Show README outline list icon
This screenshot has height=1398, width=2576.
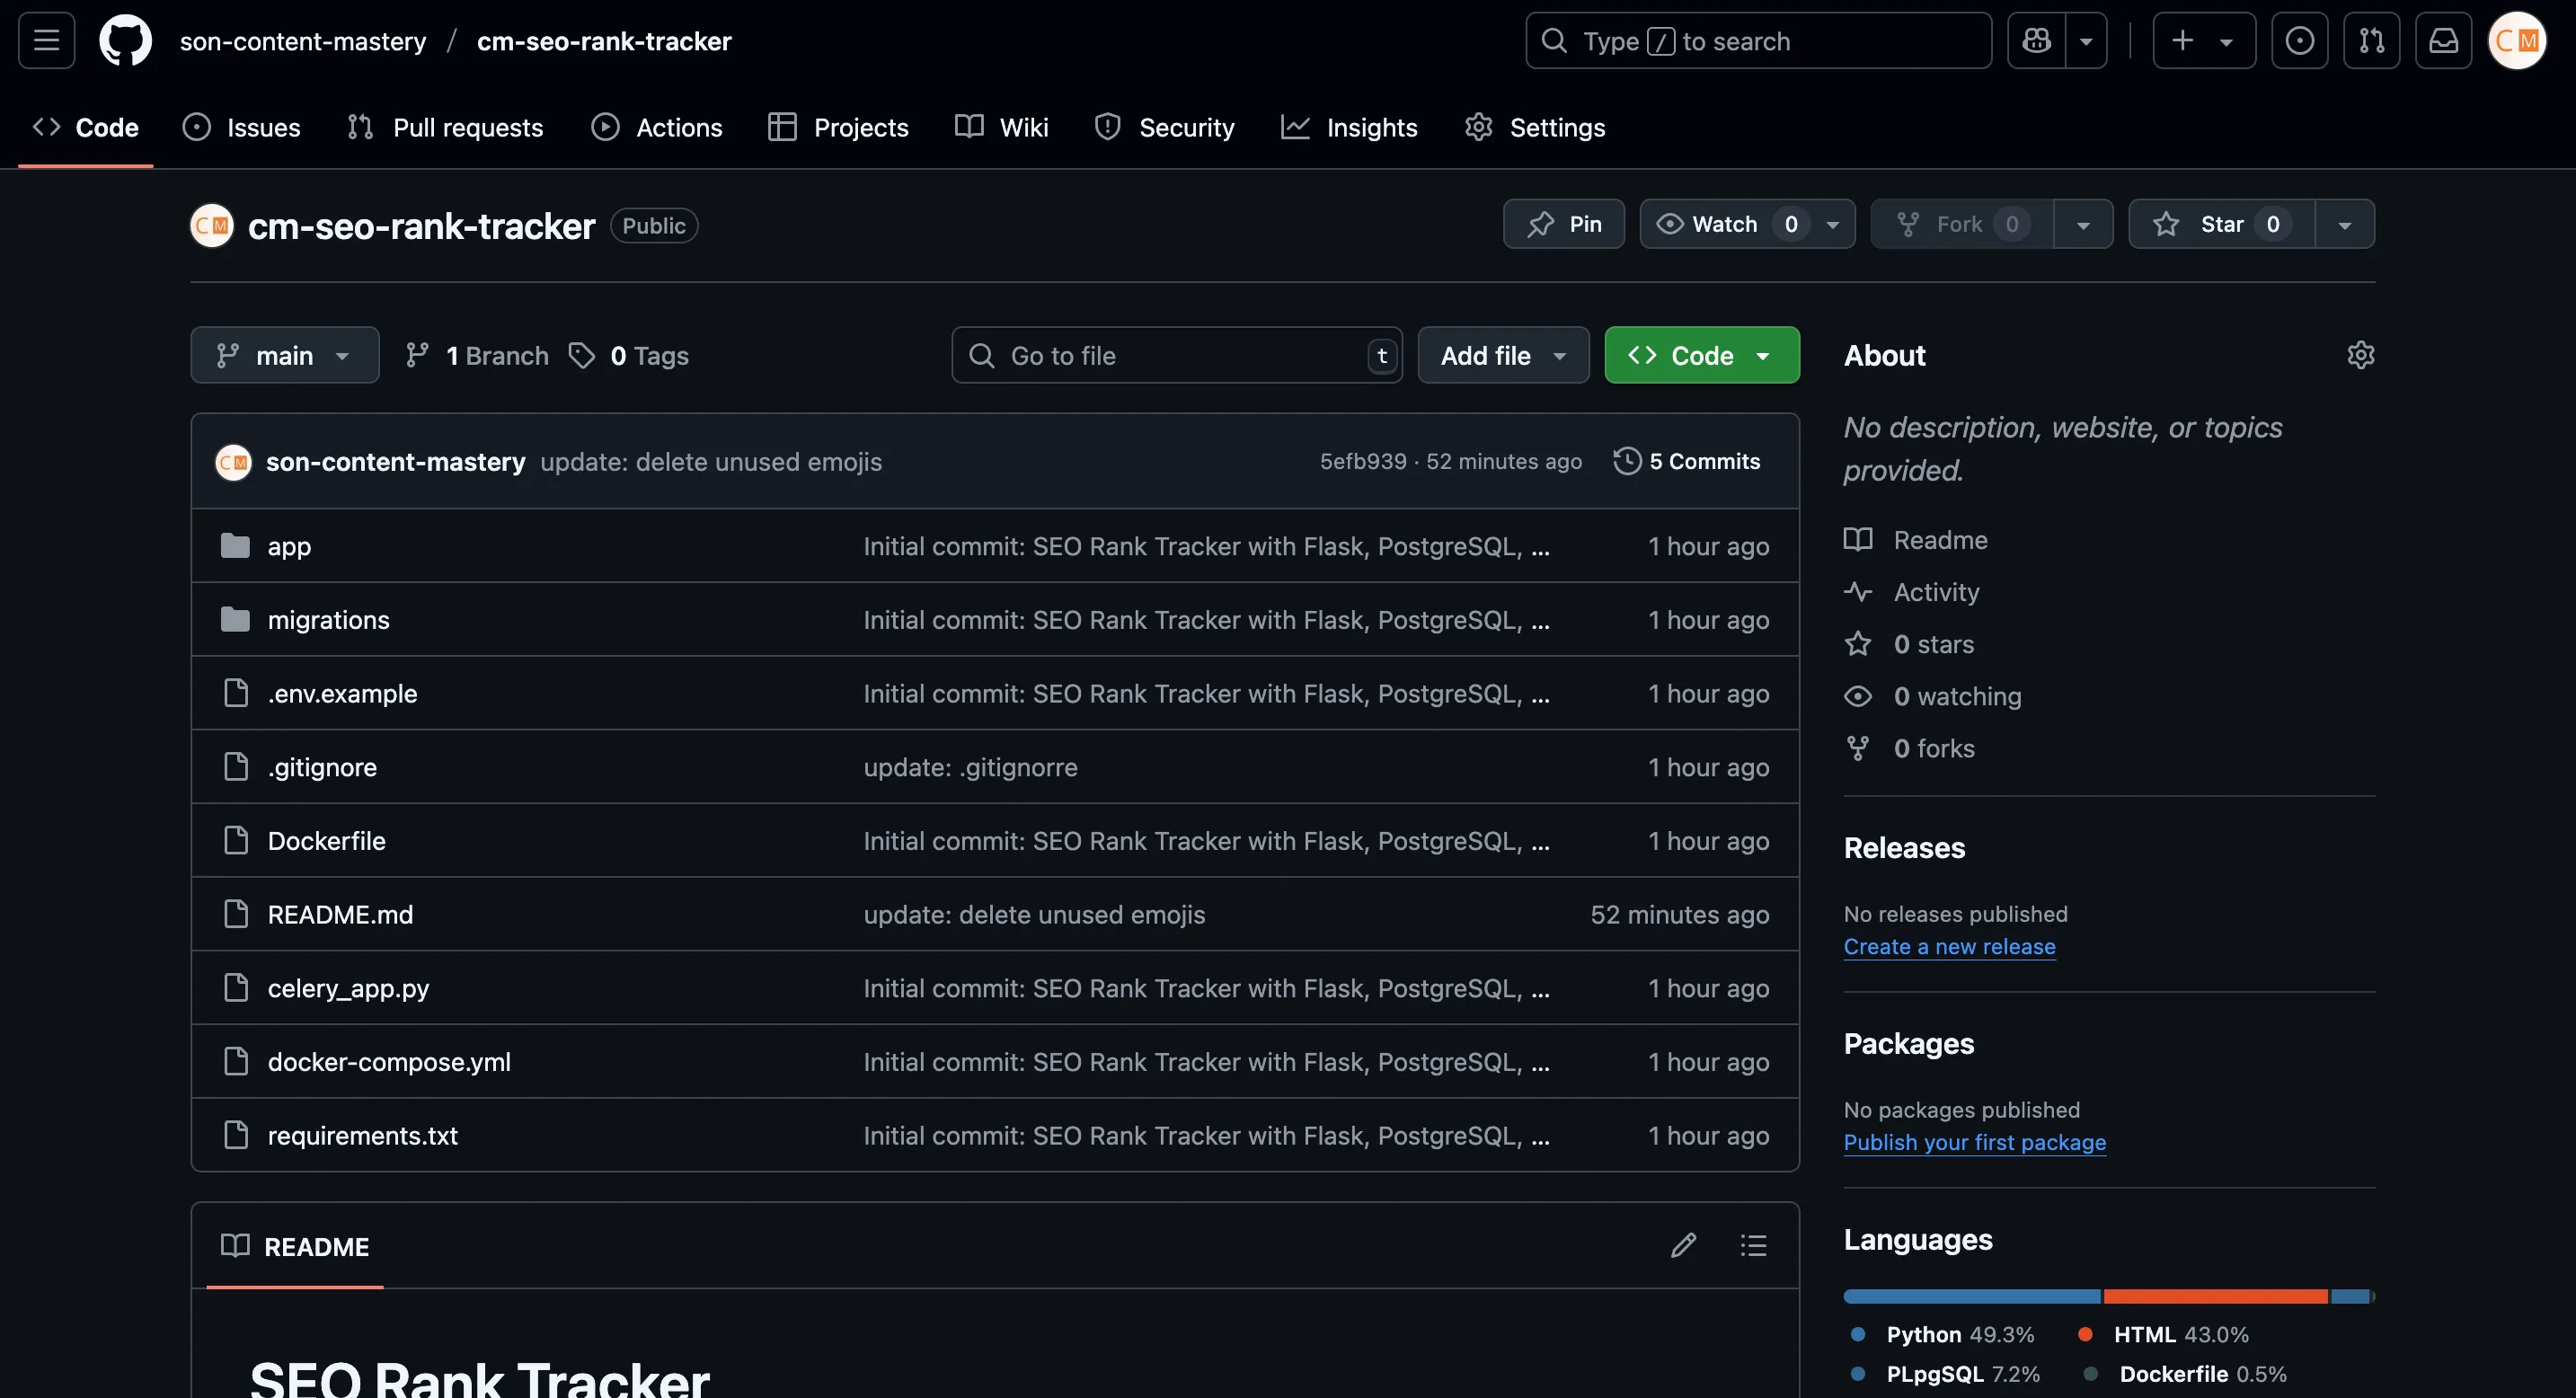(1753, 1245)
